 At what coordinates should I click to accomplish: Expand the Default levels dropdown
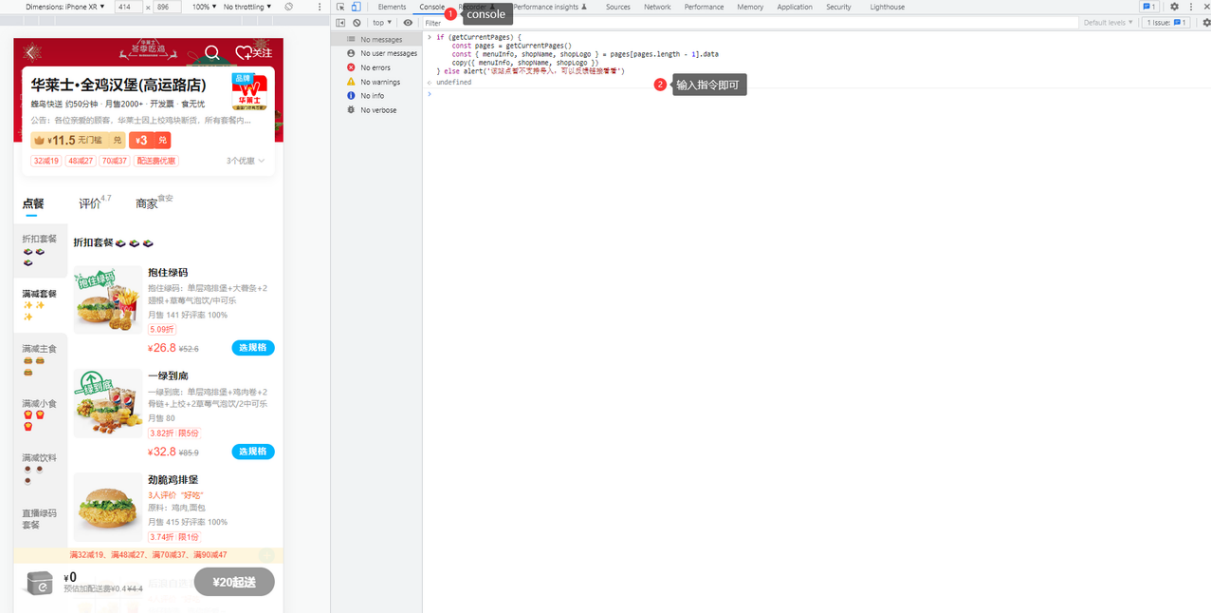(1108, 22)
